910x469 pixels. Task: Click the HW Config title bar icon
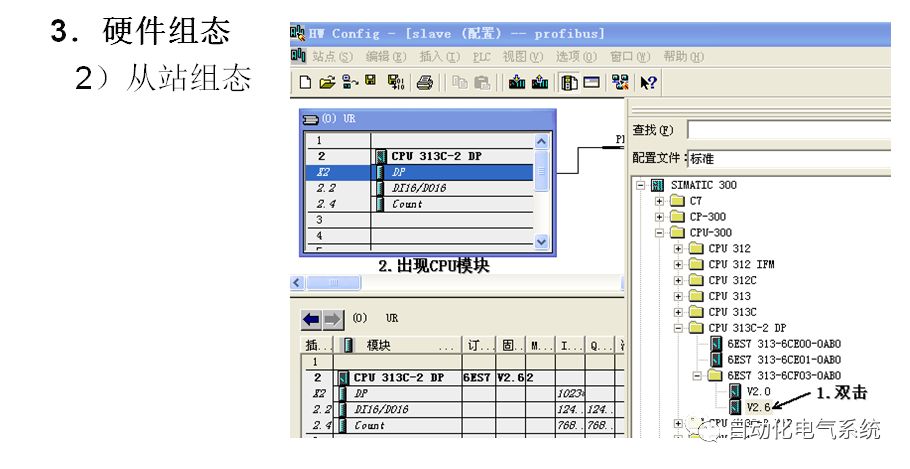point(298,33)
